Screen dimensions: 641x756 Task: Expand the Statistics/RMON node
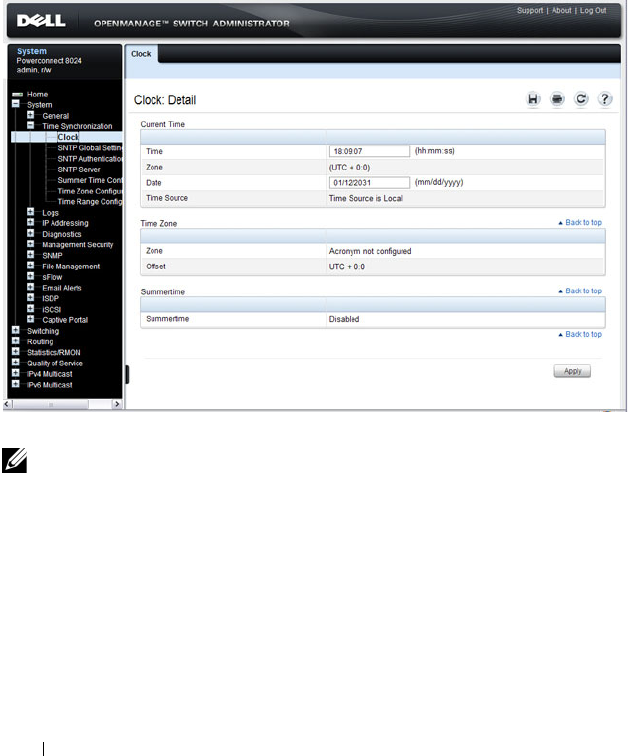(15, 351)
